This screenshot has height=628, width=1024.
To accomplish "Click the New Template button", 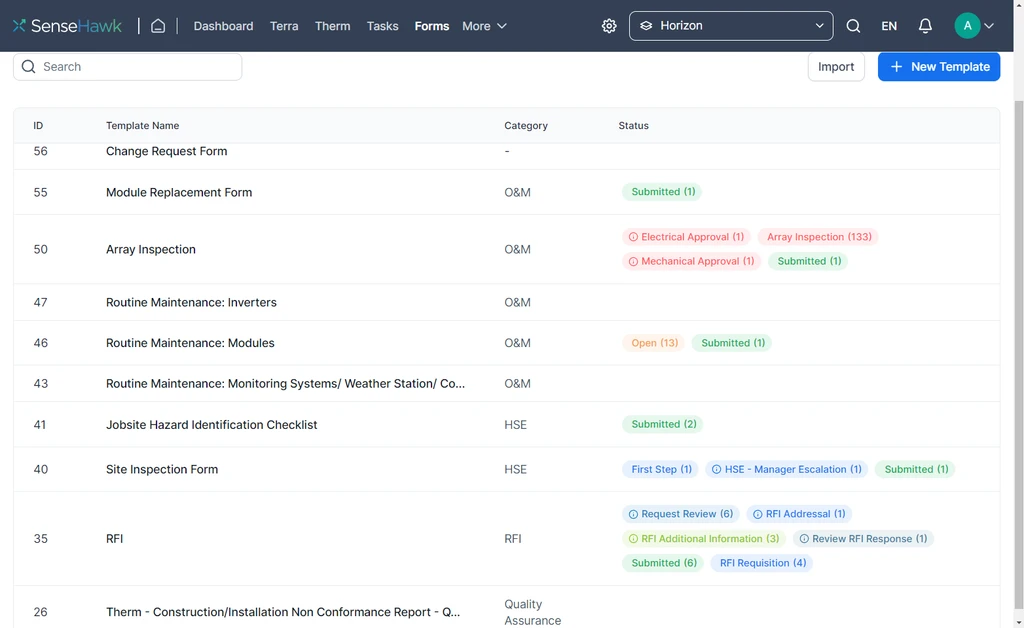I will pyautogui.click(x=938, y=67).
